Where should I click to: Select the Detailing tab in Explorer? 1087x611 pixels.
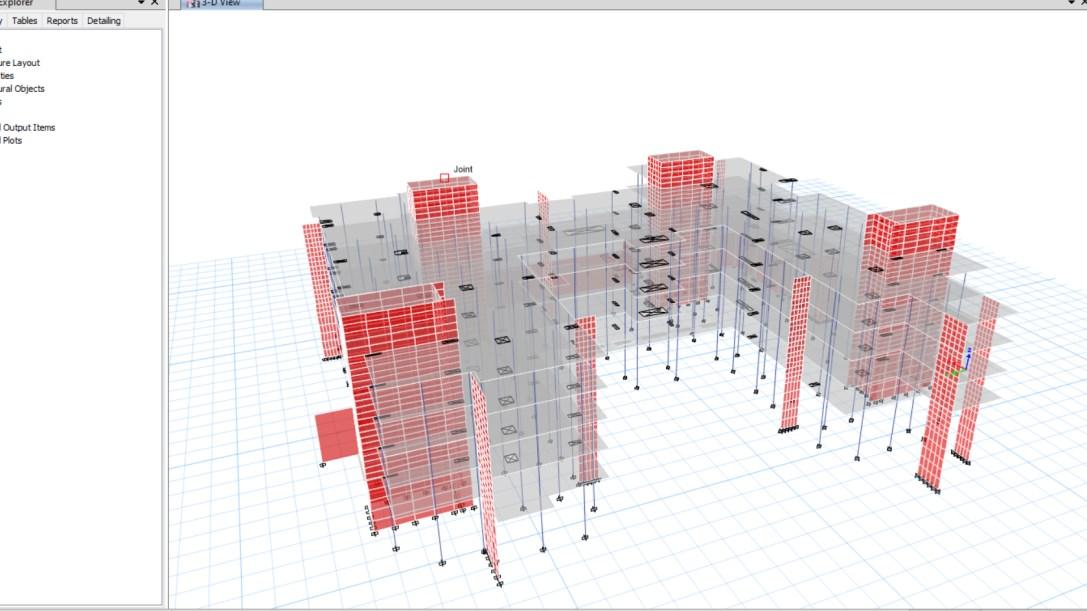coord(103,21)
